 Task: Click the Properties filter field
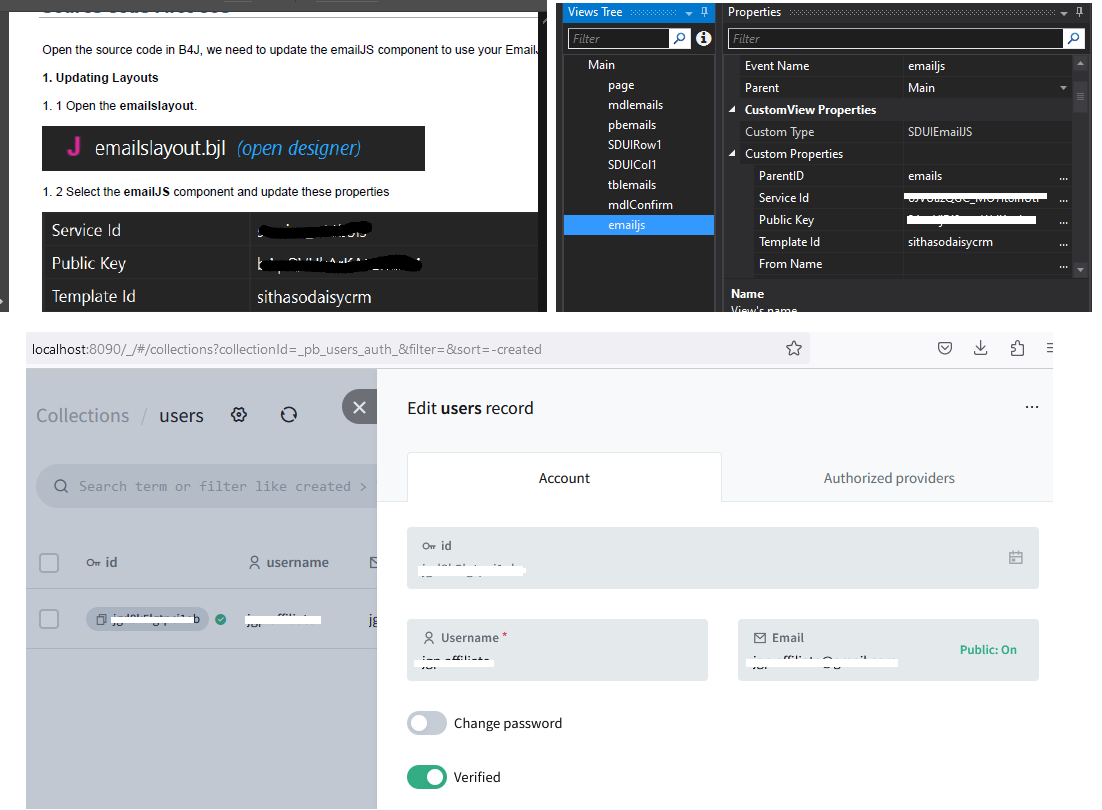coord(895,39)
